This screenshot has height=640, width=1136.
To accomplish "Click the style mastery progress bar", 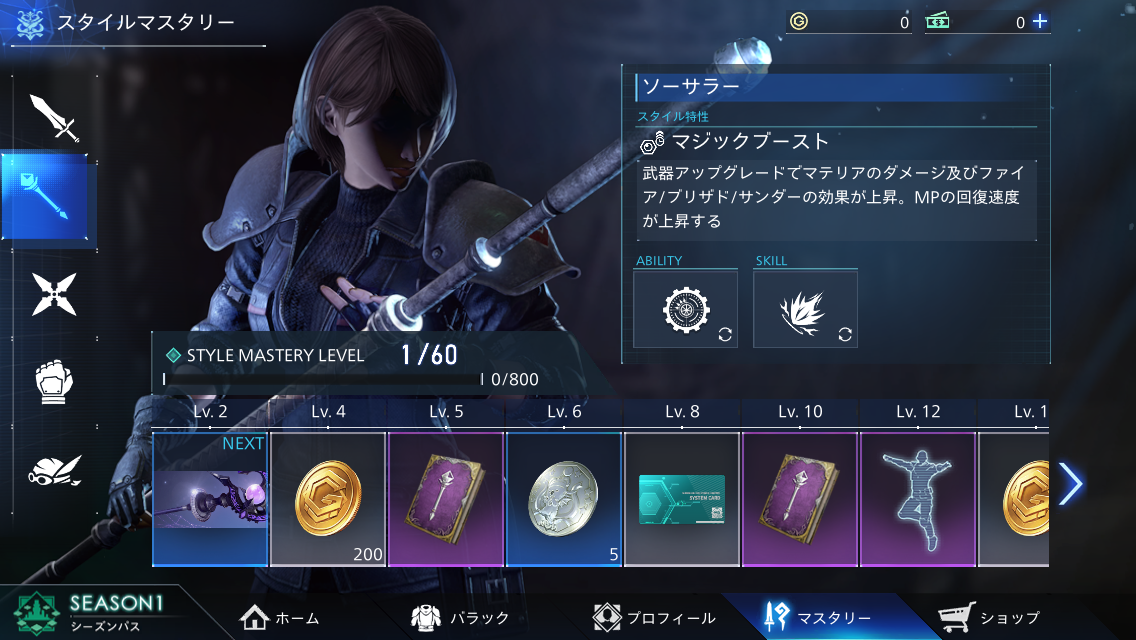I will click(322, 379).
